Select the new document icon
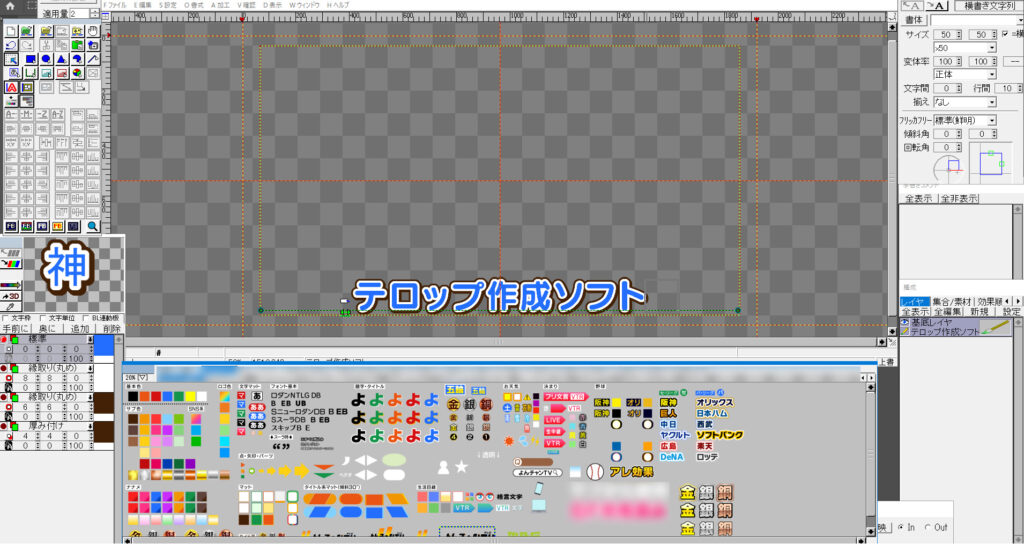The height and width of the screenshot is (544, 1024). pyautogui.click(x=11, y=31)
